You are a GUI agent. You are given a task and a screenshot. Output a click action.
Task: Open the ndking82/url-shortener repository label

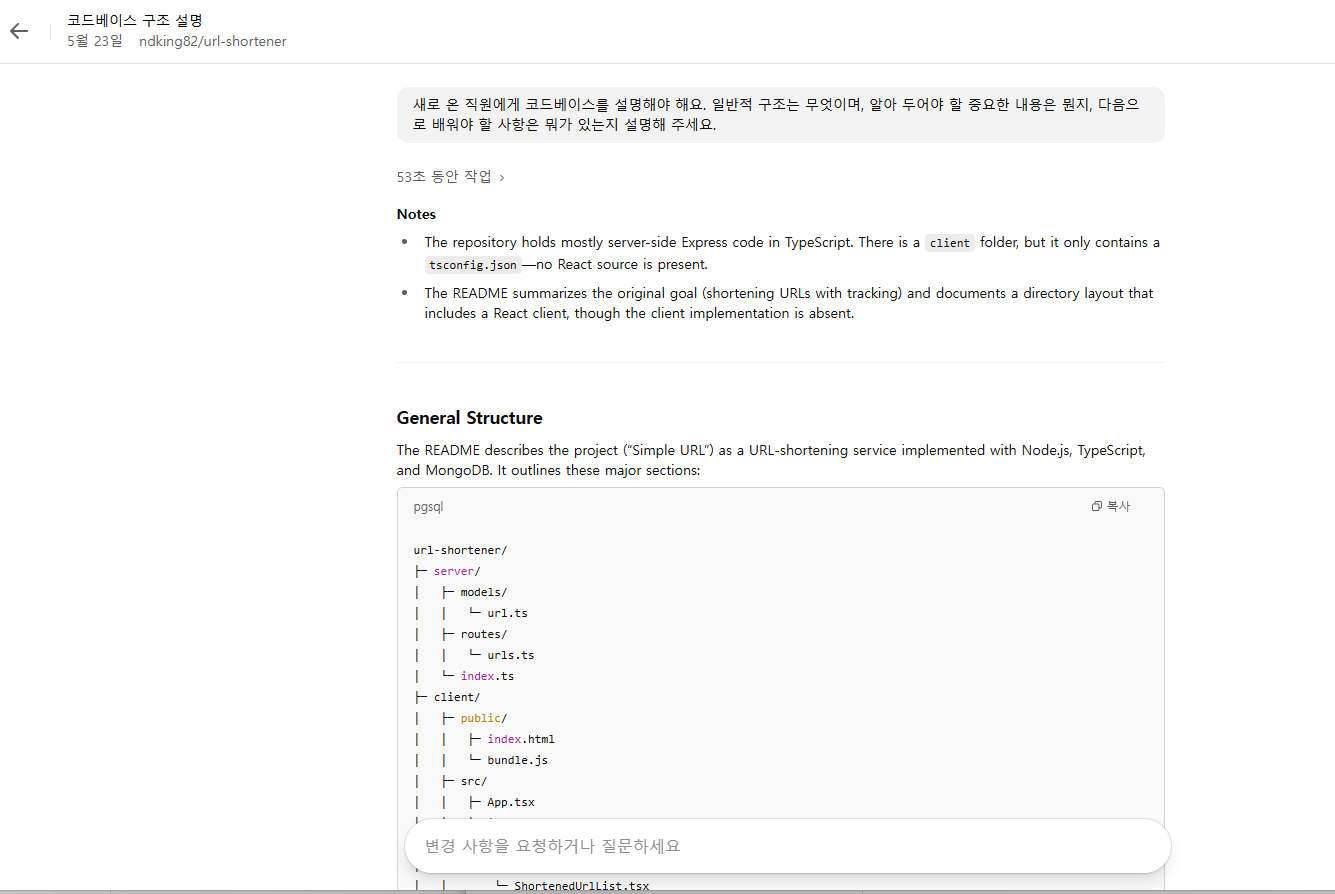pyautogui.click(x=213, y=41)
